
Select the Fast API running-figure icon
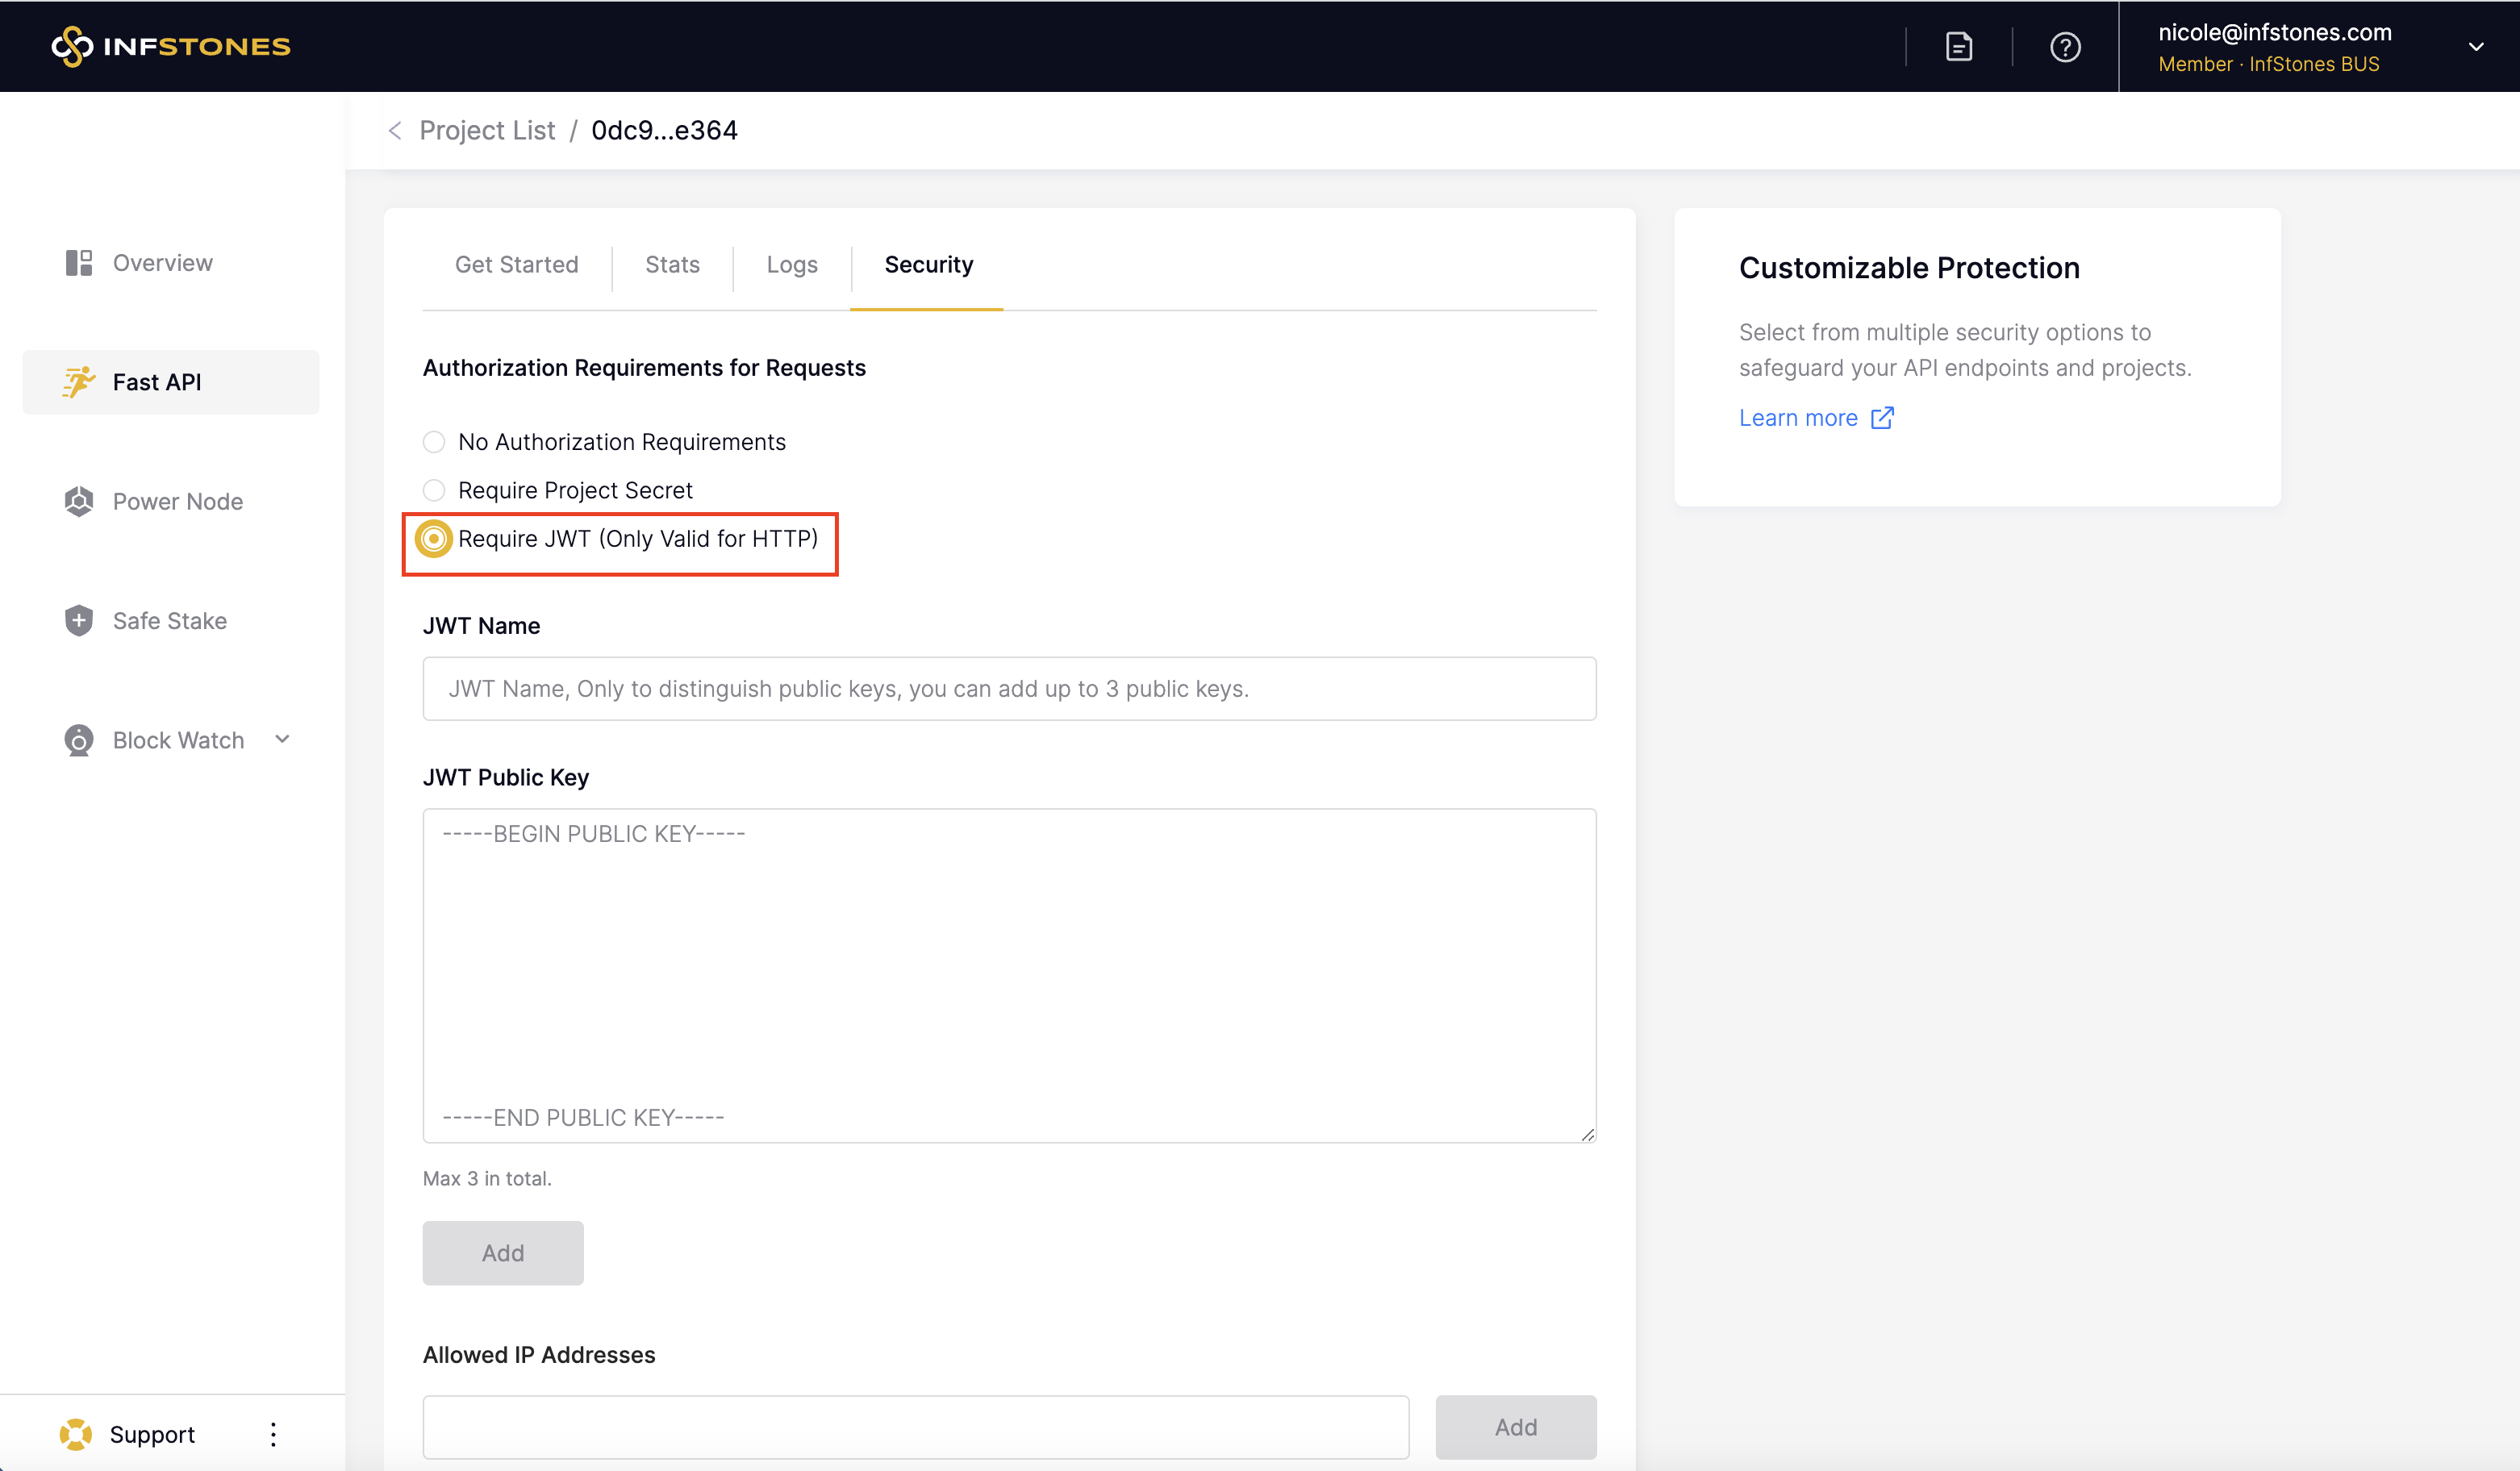click(x=78, y=382)
